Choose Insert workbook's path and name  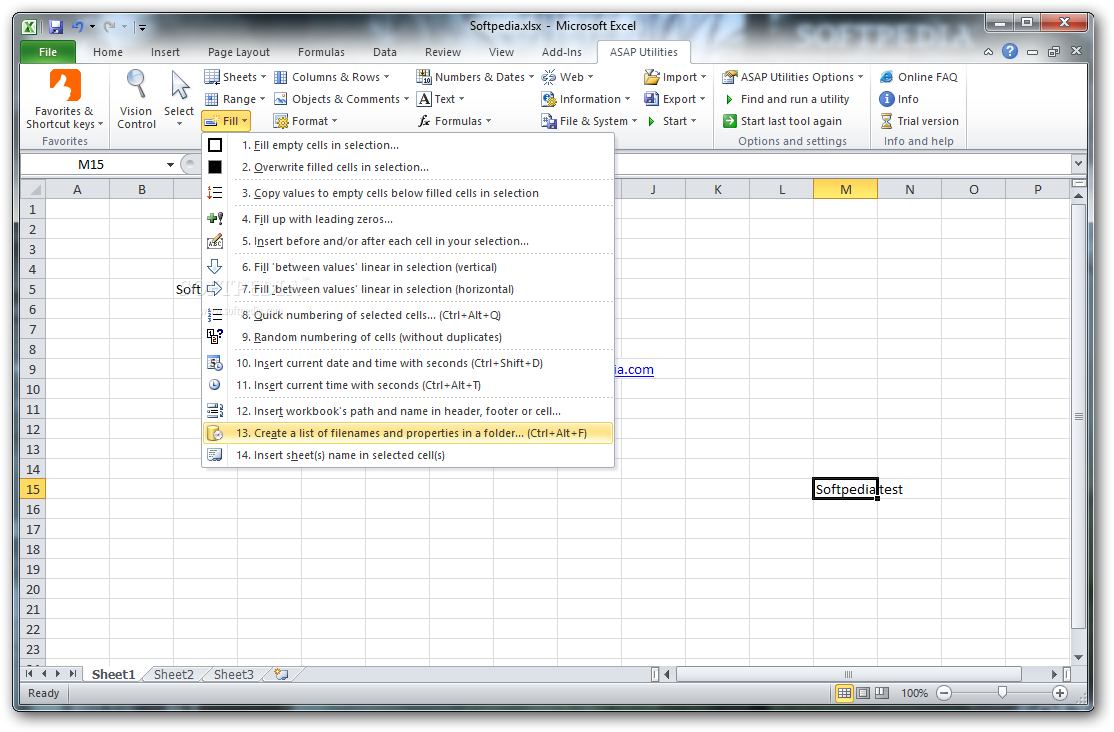tap(409, 411)
